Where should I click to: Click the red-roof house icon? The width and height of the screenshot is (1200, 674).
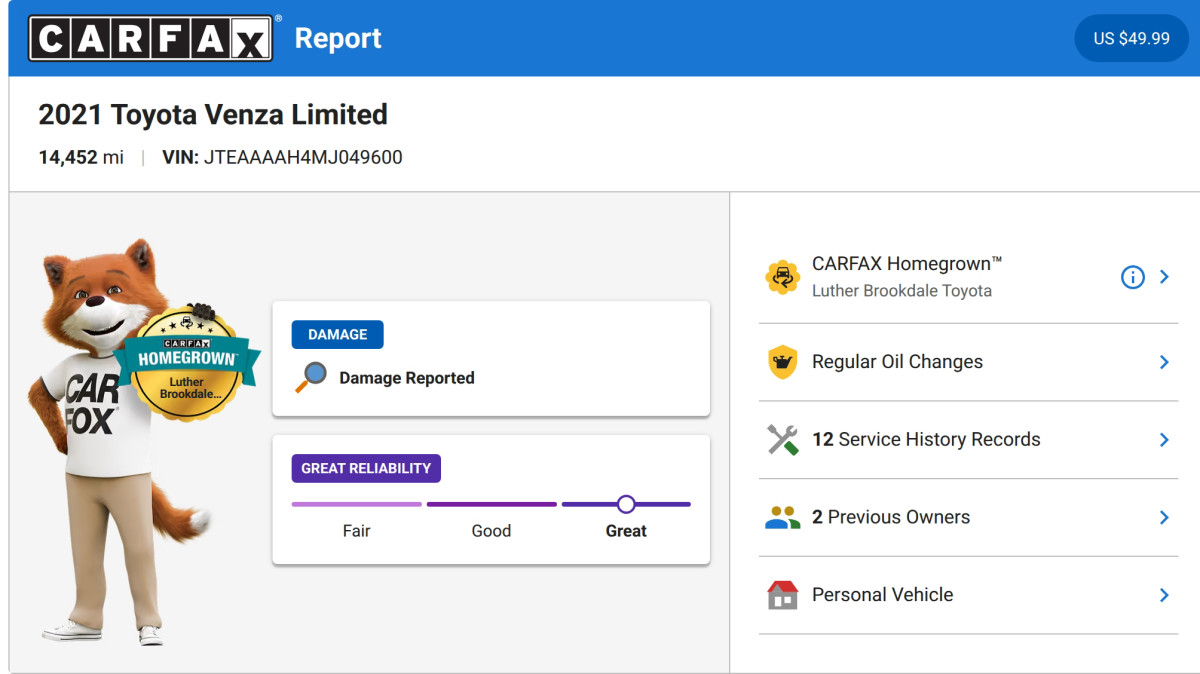[x=782, y=595]
